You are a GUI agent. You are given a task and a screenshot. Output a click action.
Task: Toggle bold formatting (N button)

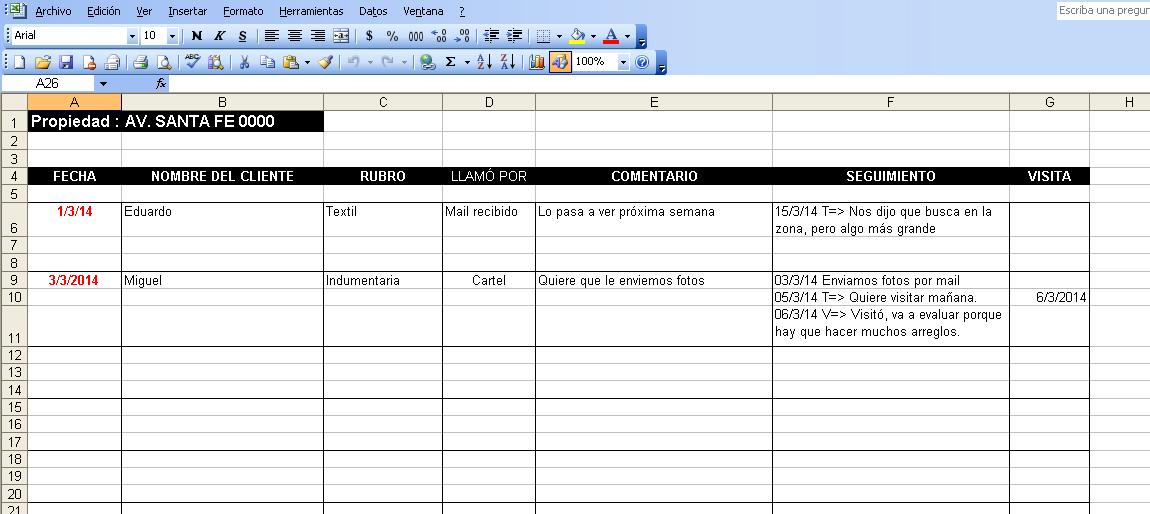(197, 36)
